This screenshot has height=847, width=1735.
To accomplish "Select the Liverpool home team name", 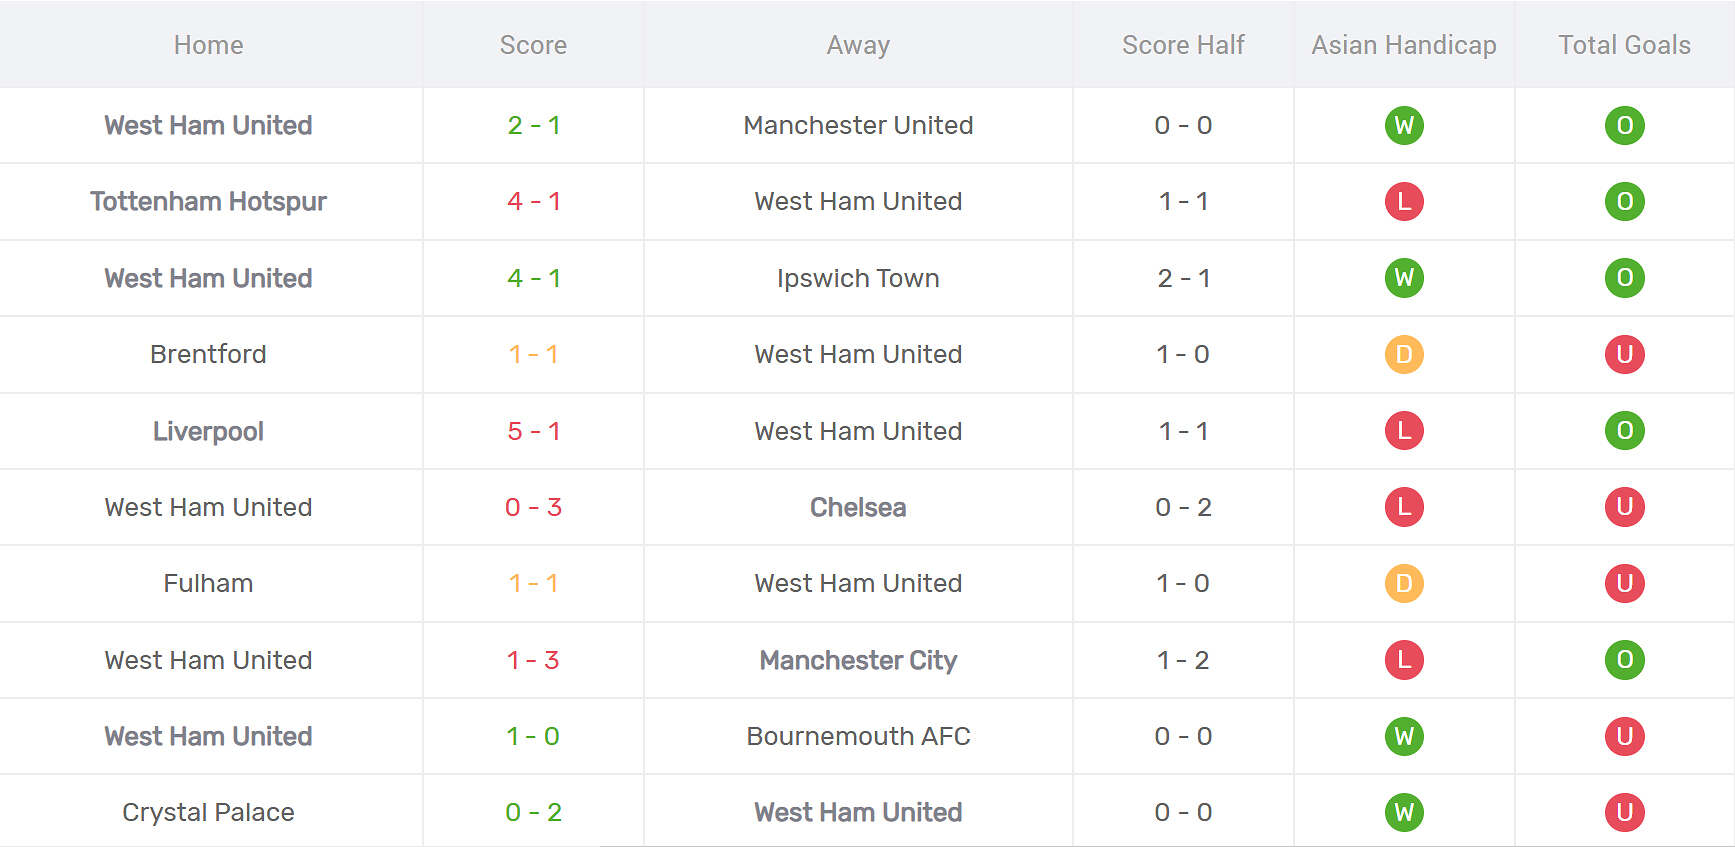I will click(208, 431).
